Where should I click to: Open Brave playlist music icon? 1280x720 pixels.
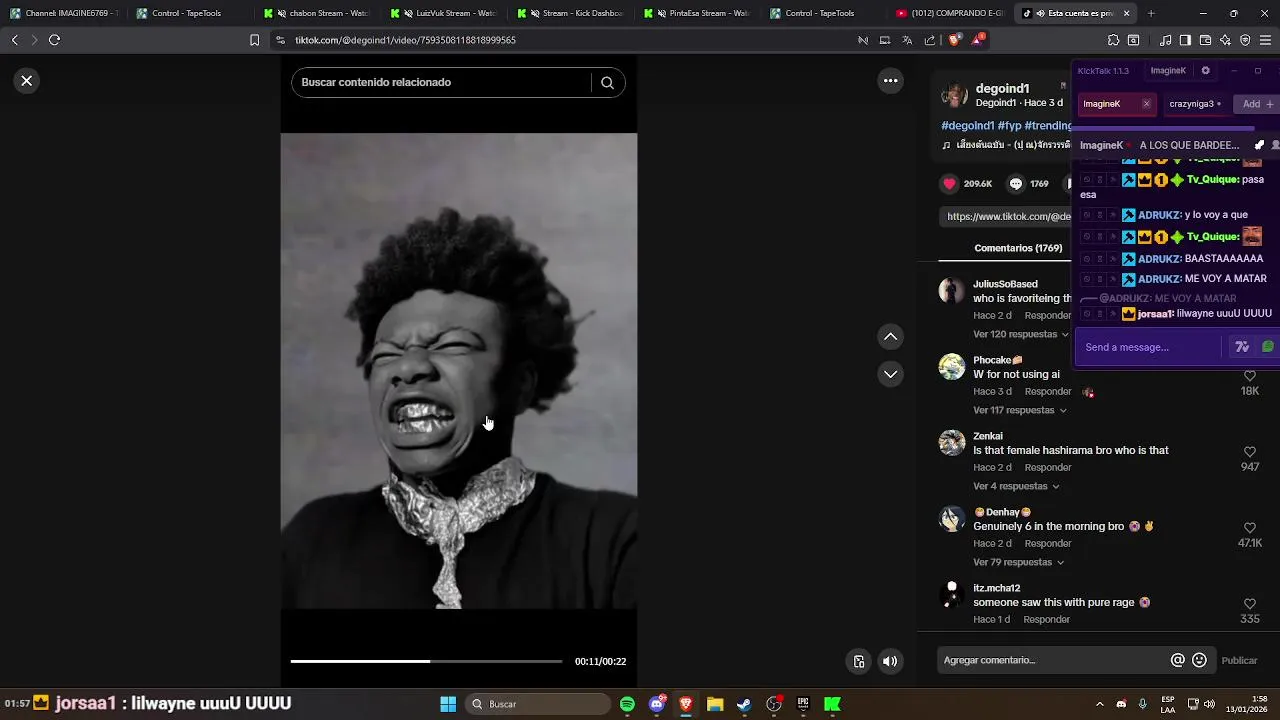1165,40
